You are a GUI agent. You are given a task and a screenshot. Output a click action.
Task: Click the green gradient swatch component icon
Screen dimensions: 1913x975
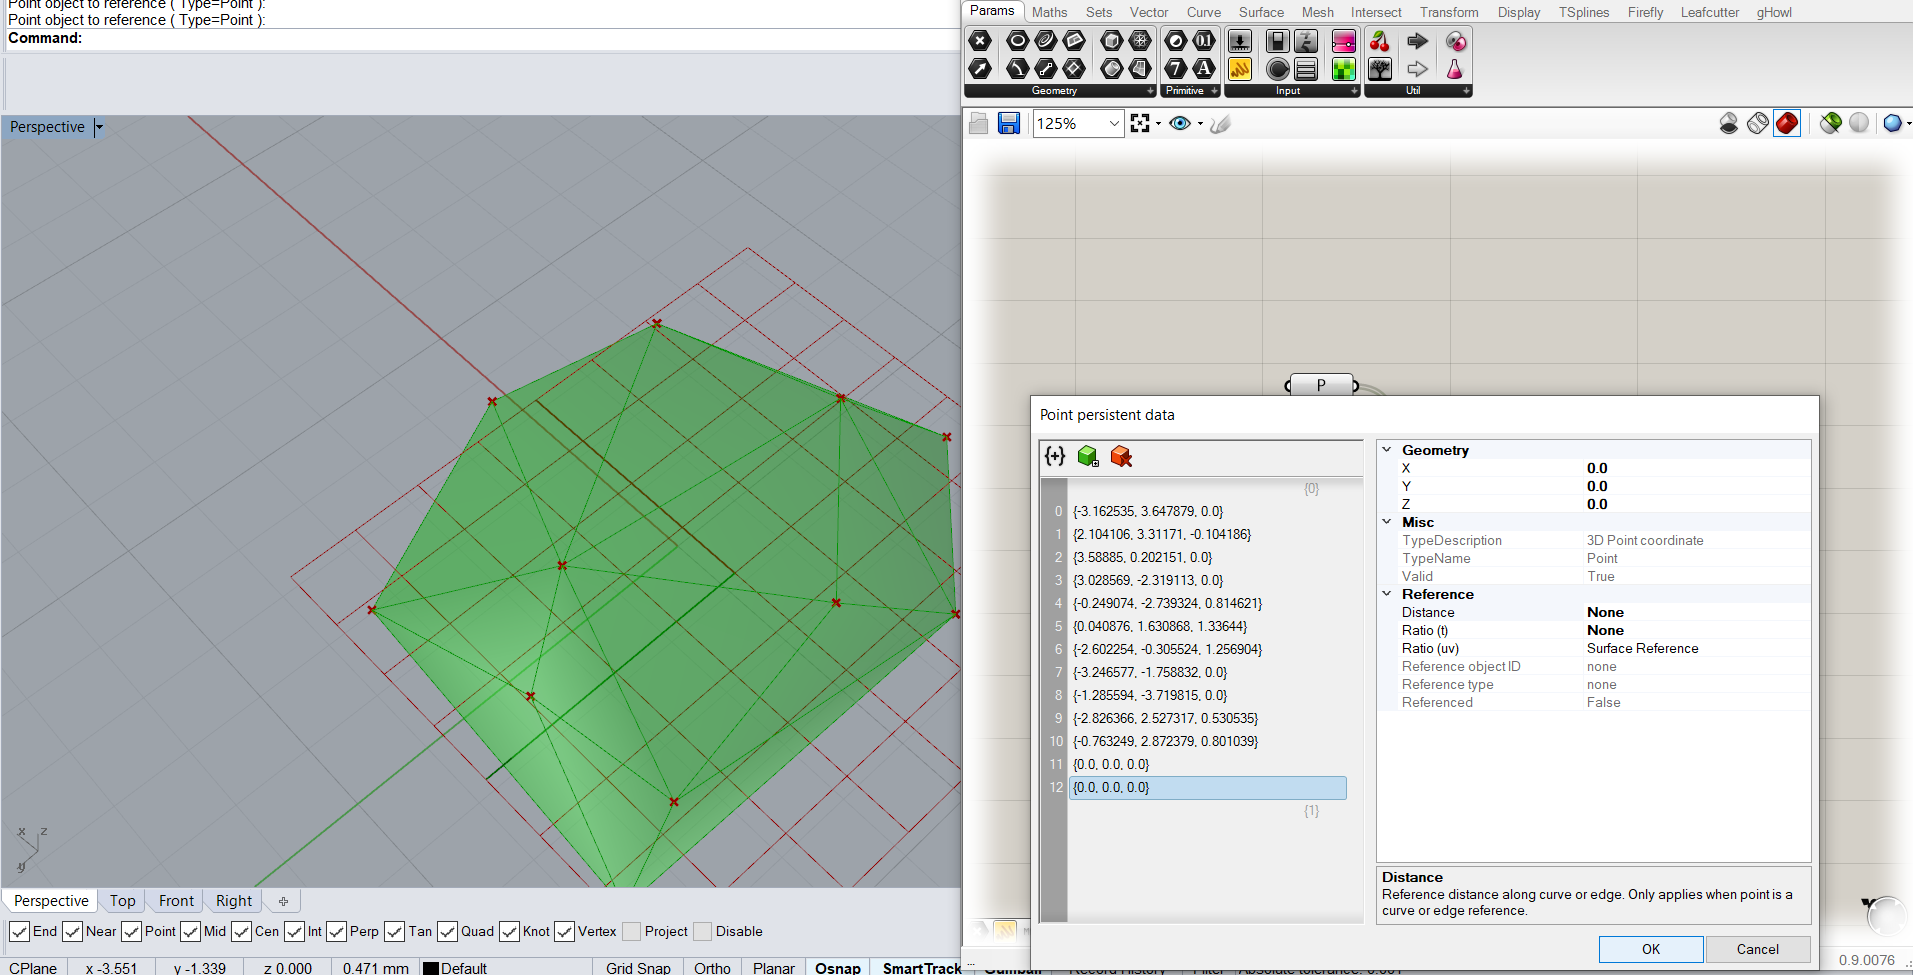click(1344, 69)
